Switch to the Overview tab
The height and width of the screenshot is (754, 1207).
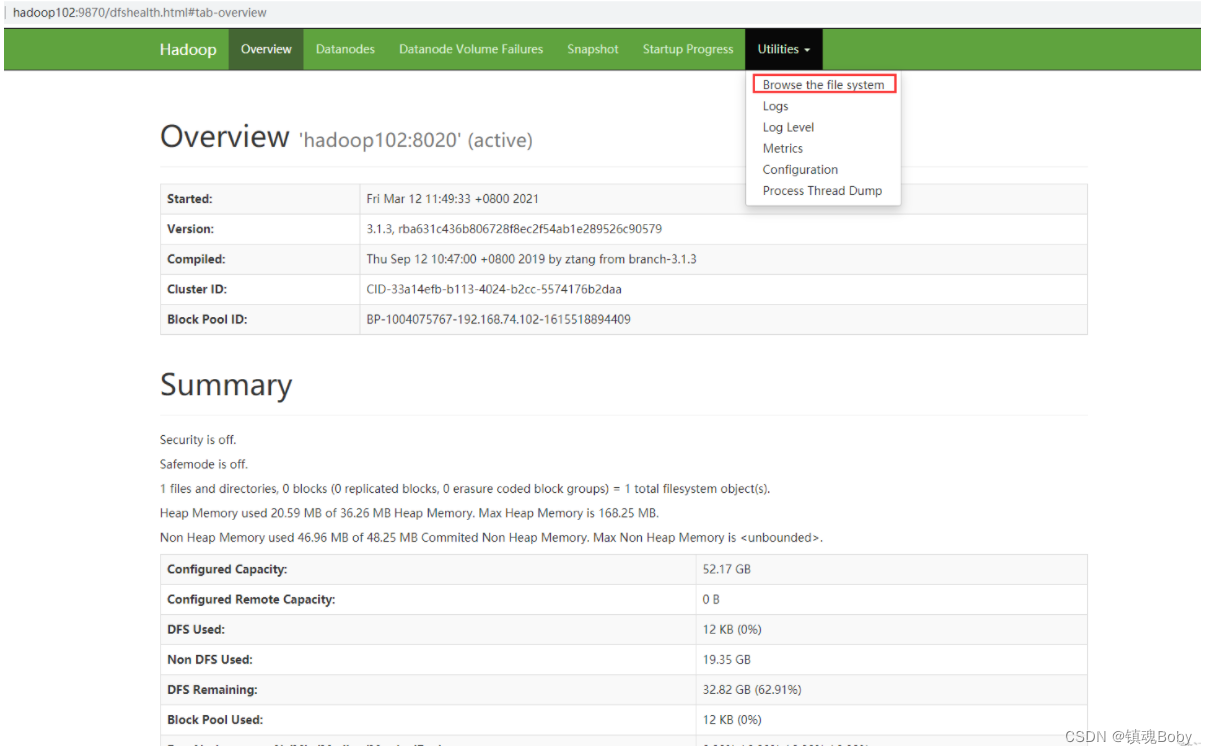pos(266,48)
